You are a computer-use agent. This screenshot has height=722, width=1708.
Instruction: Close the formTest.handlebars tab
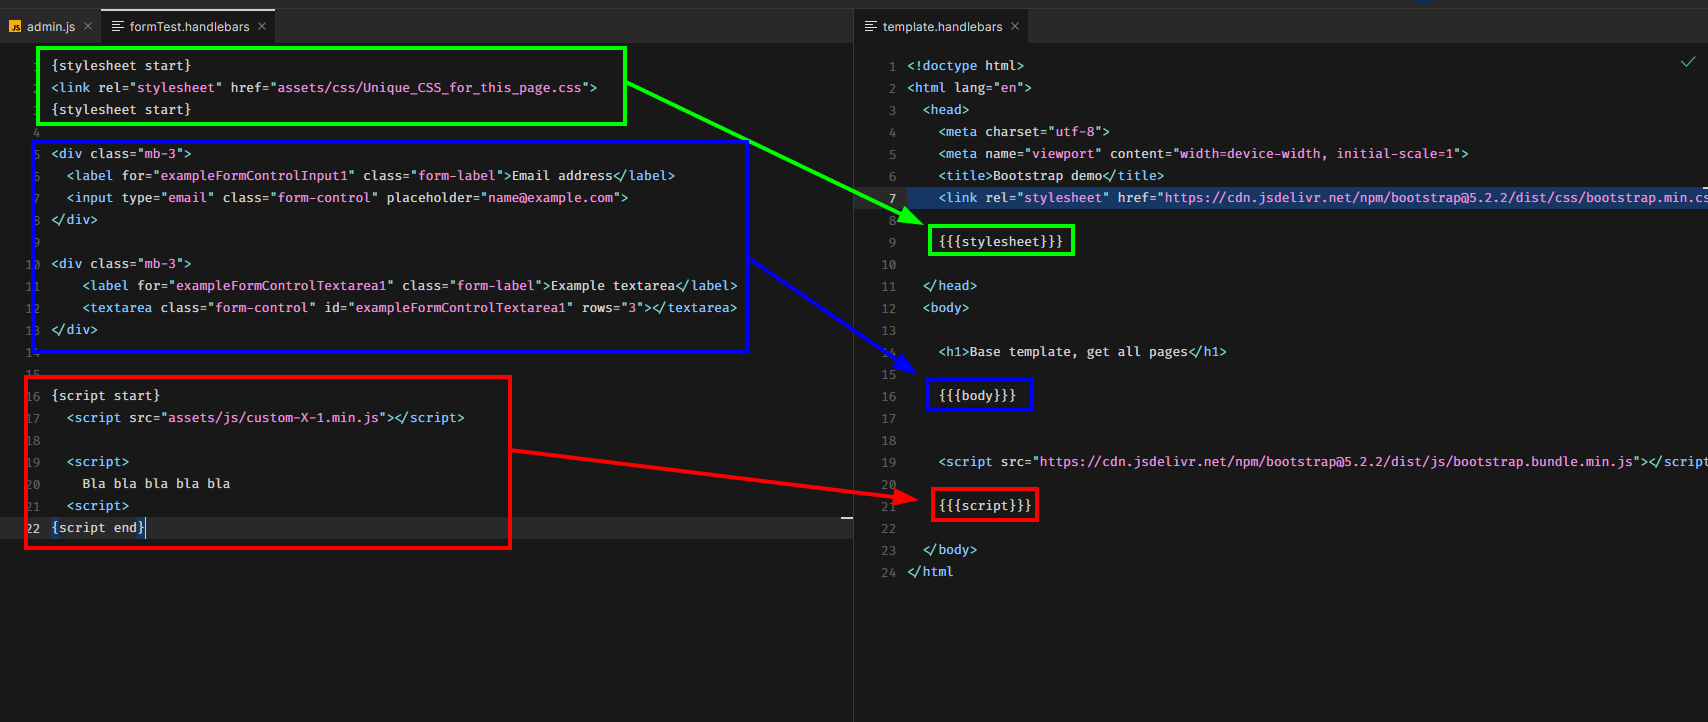pos(262,26)
